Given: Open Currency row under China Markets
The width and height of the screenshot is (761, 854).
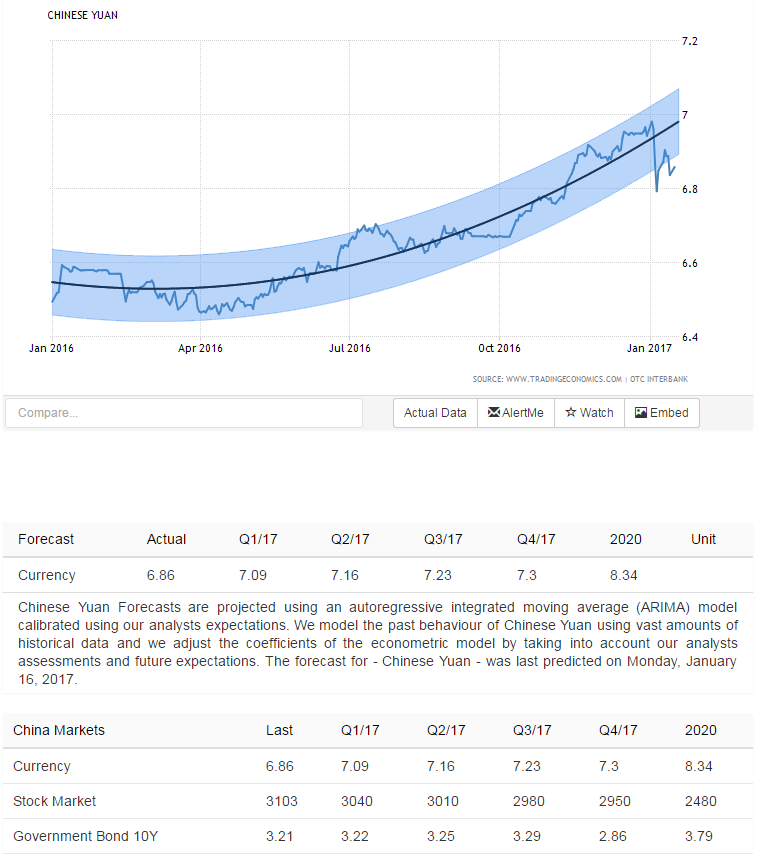Looking at the screenshot, I should [42, 766].
